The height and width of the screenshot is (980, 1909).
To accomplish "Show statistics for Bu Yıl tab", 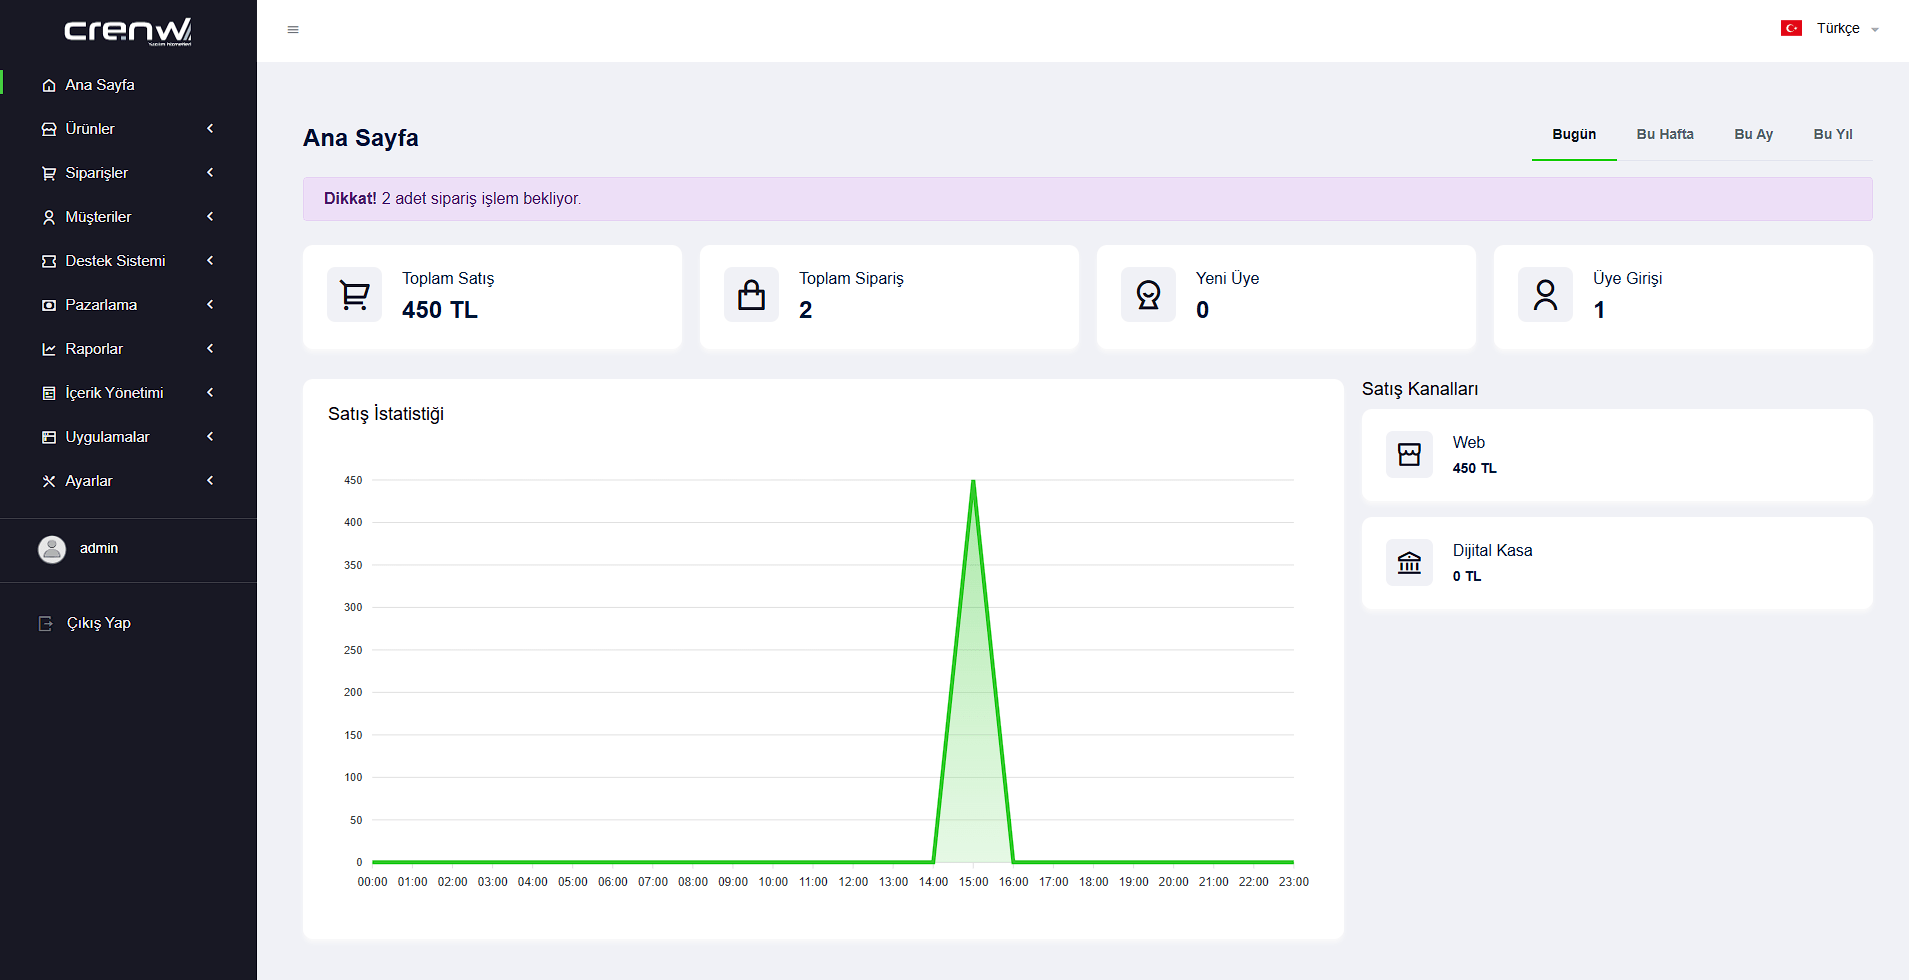I will click(1832, 134).
